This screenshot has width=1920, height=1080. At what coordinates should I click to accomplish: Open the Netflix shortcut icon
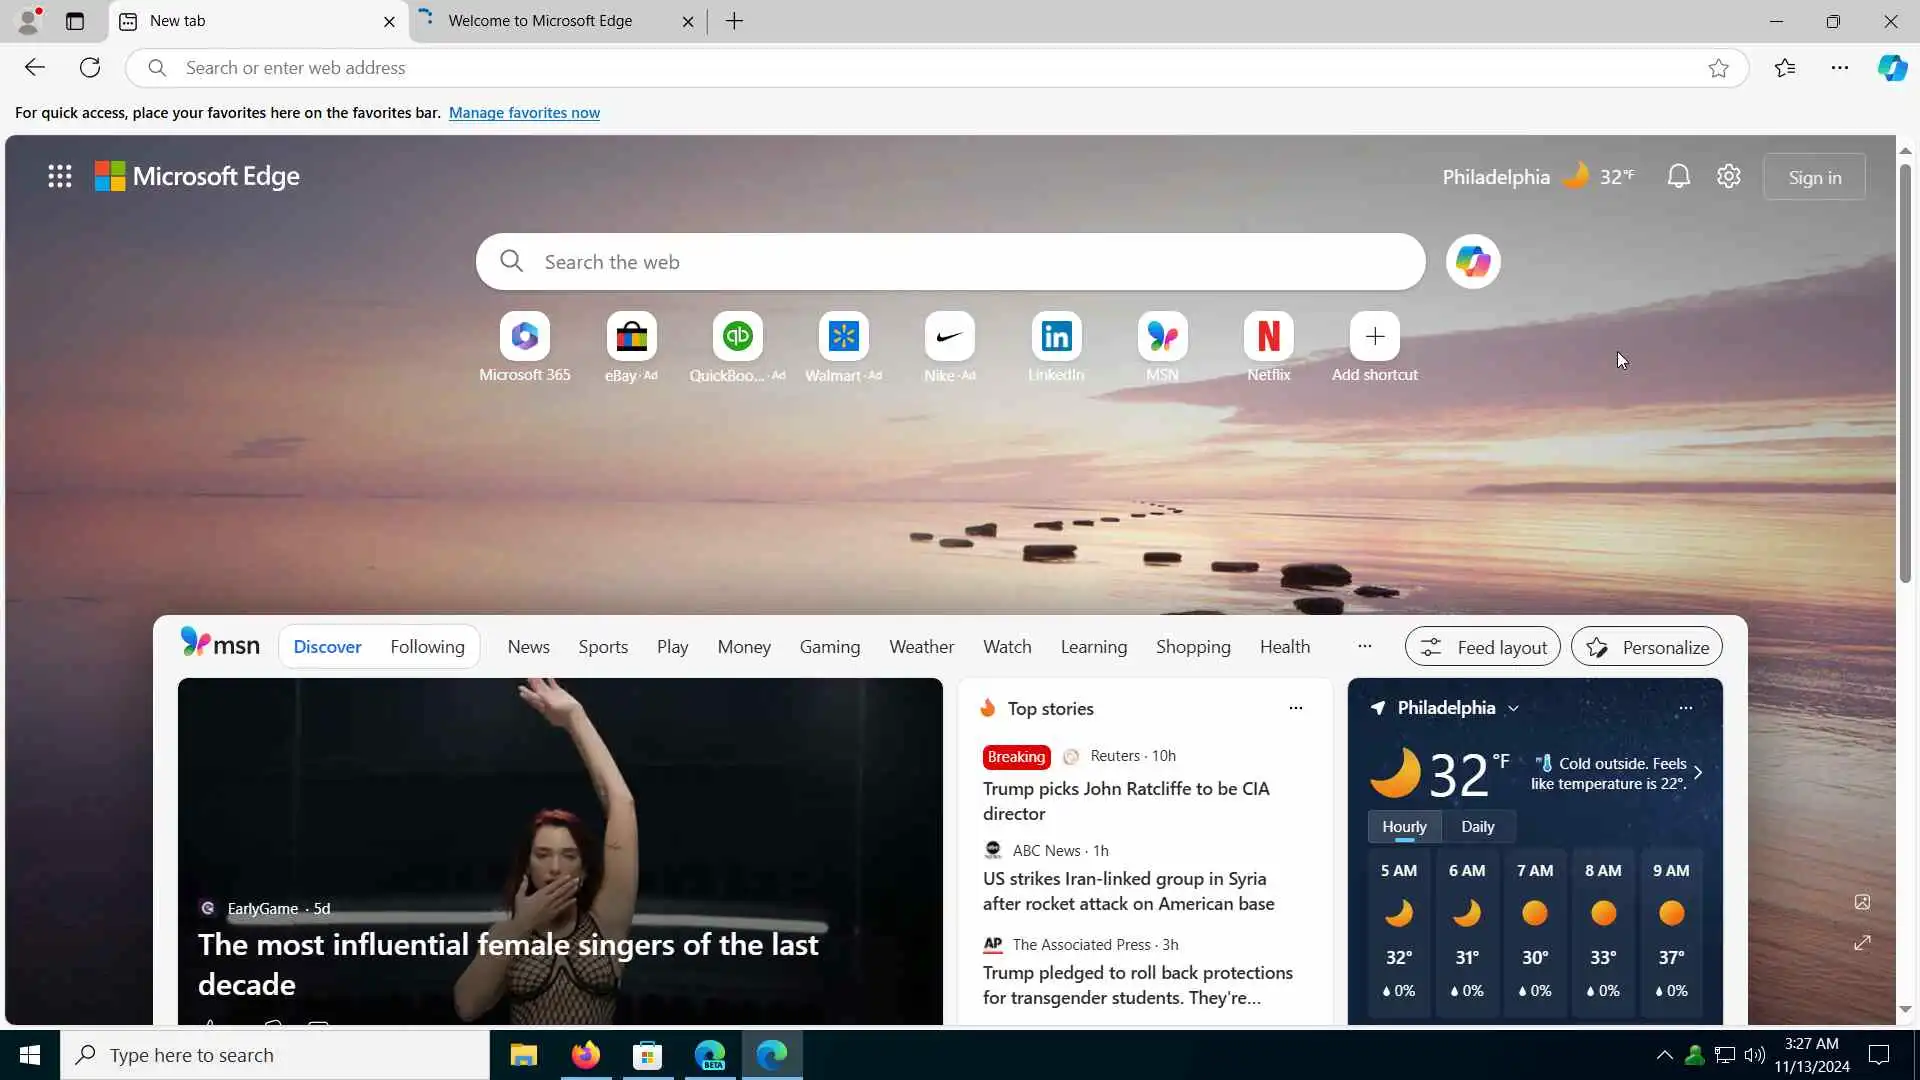[x=1268, y=337]
